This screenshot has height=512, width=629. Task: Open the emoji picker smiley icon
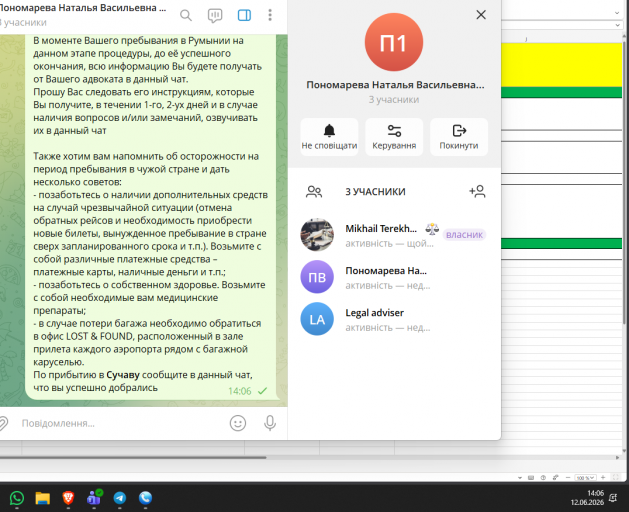point(238,423)
